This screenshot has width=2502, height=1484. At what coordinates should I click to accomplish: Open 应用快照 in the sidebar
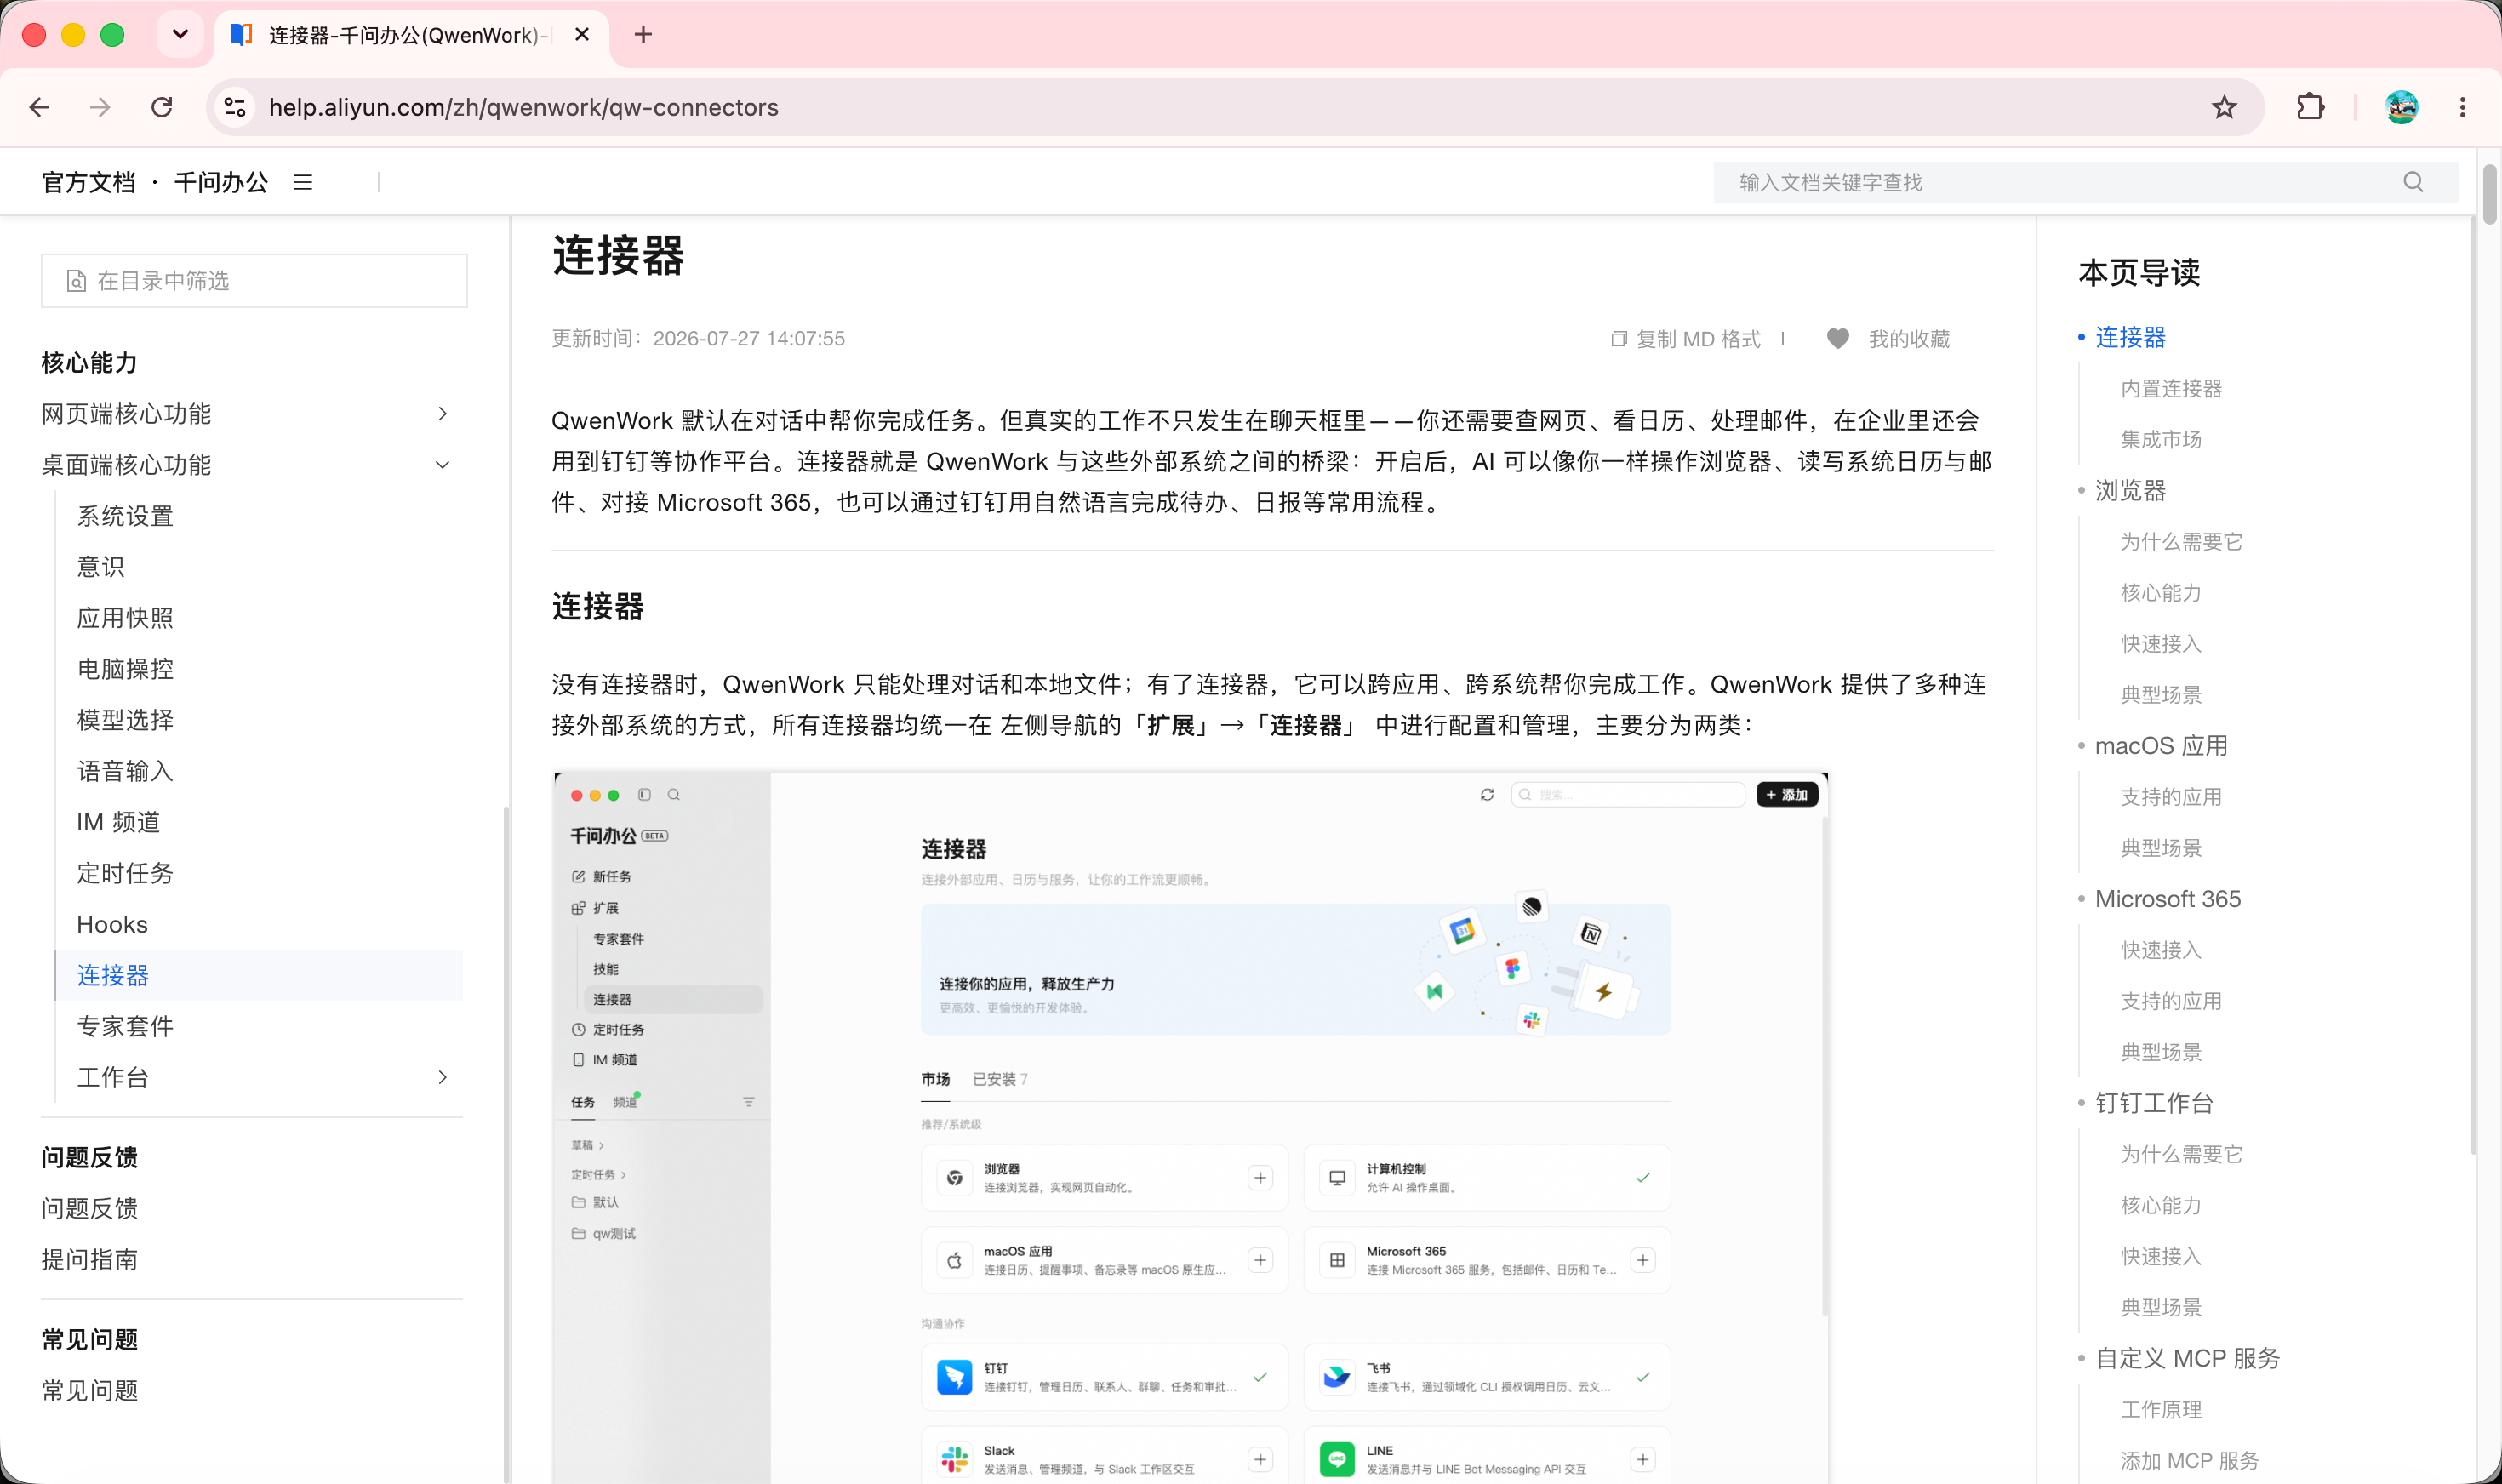[x=125, y=618]
